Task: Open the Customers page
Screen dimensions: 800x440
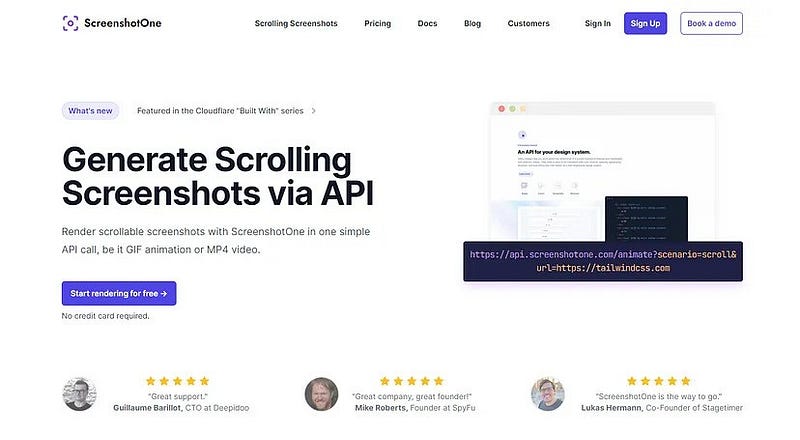Action: tap(529, 23)
